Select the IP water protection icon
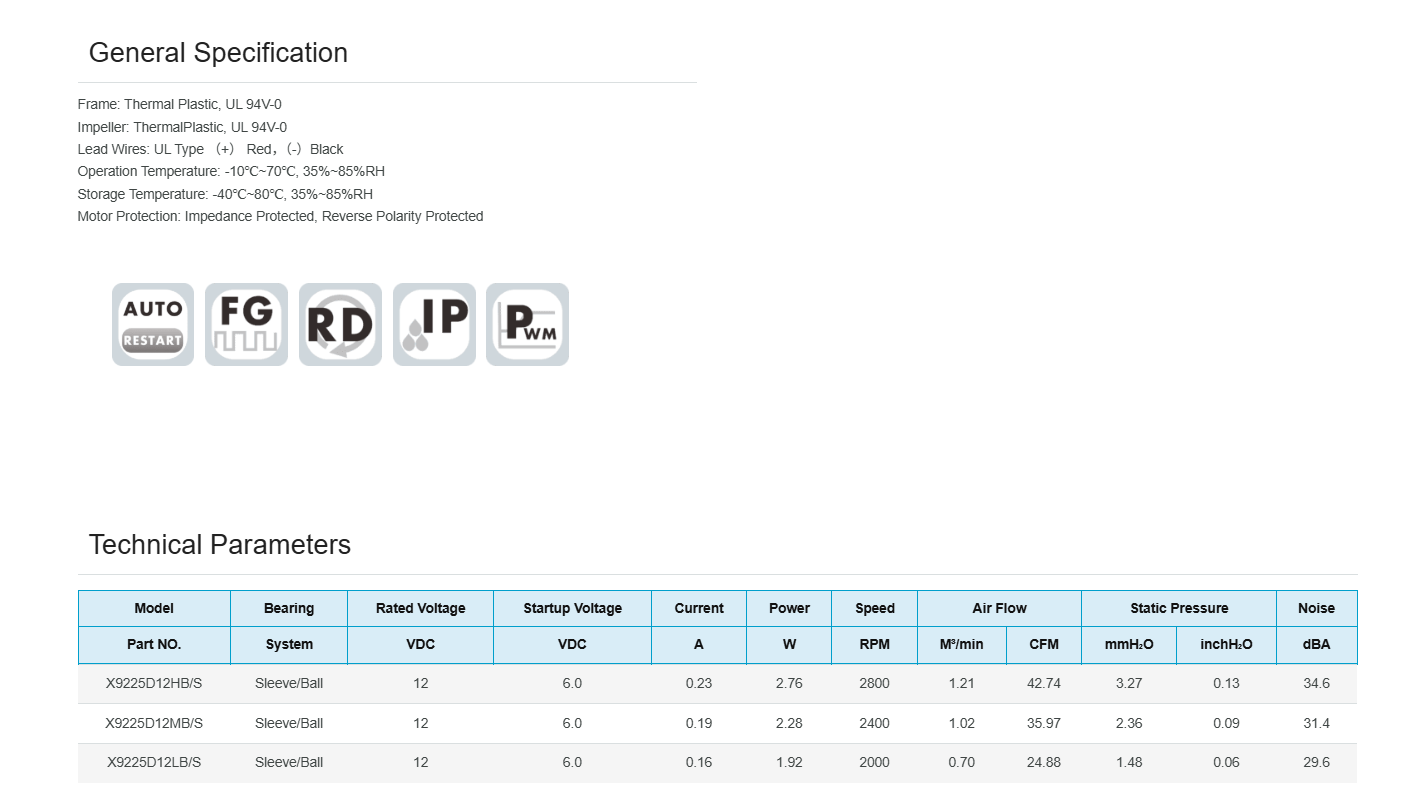This screenshot has height=795, width=1411. click(x=434, y=324)
